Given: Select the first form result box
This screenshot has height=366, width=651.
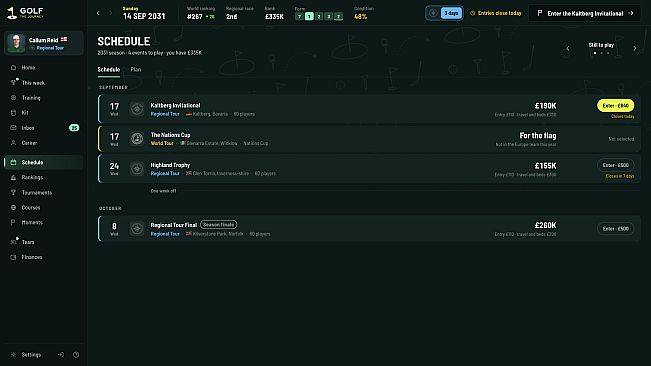Looking at the screenshot, I should pyautogui.click(x=299, y=17).
